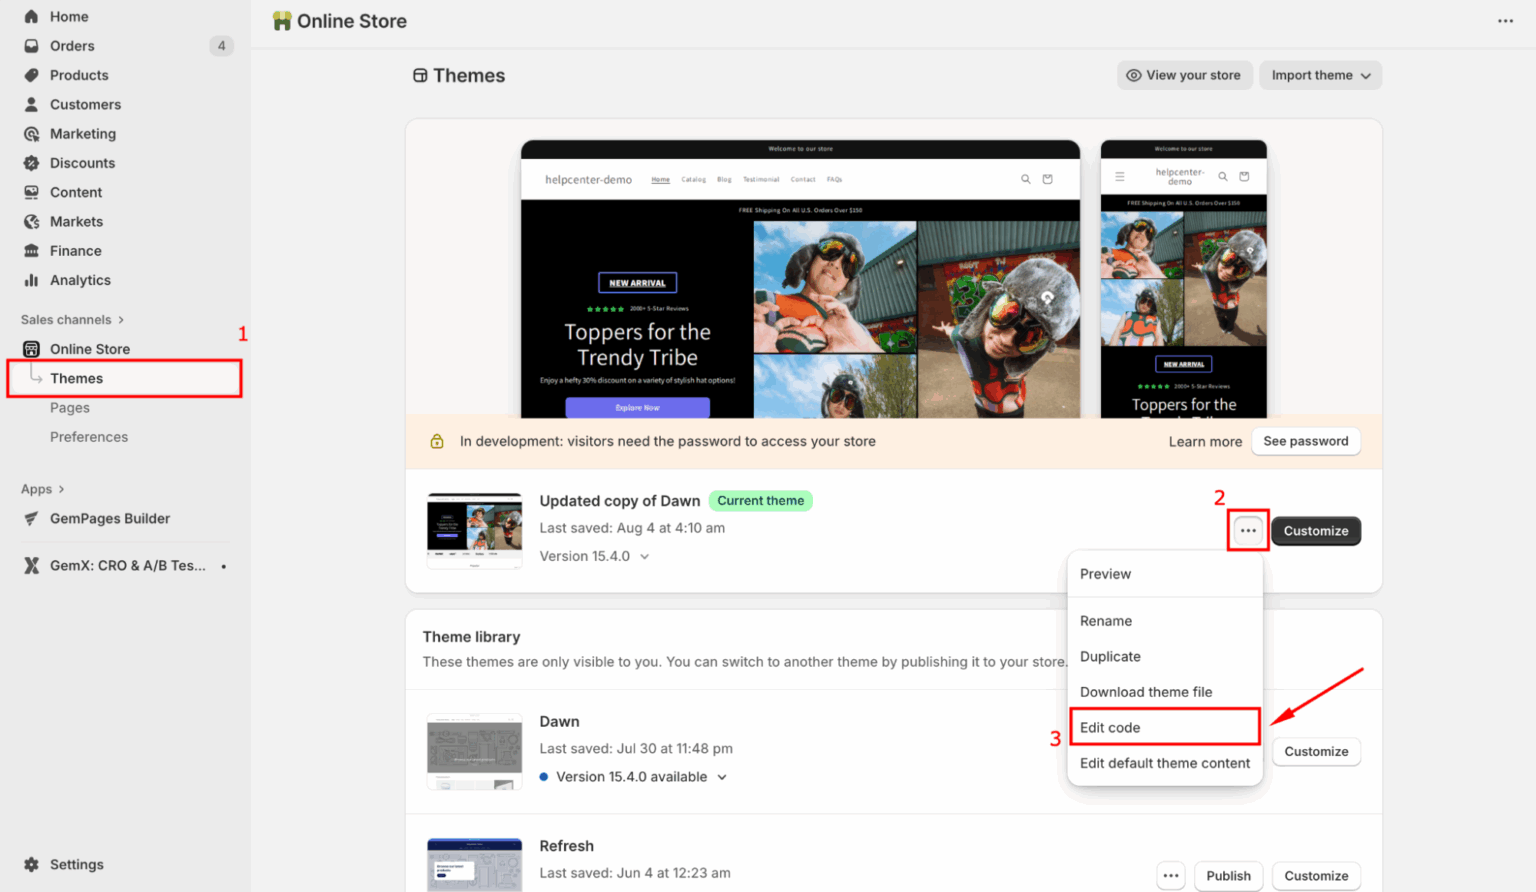Open the Orders section
Viewport: 1536px width, 892px height.
point(72,45)
